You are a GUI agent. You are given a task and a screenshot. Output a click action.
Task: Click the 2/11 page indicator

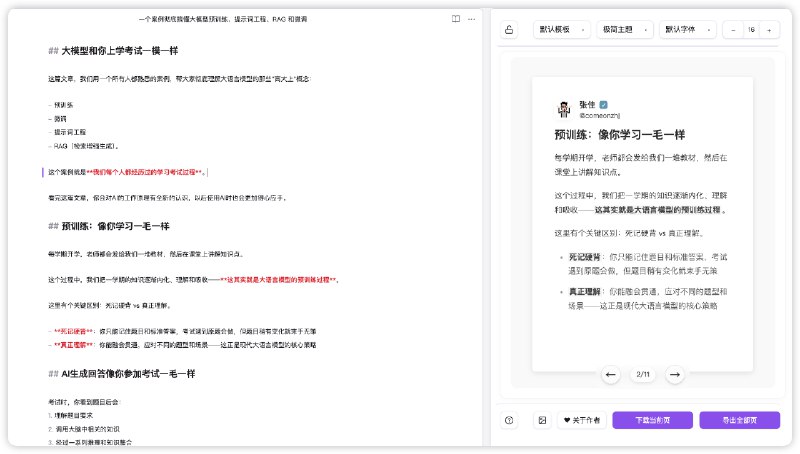[643, 374]
